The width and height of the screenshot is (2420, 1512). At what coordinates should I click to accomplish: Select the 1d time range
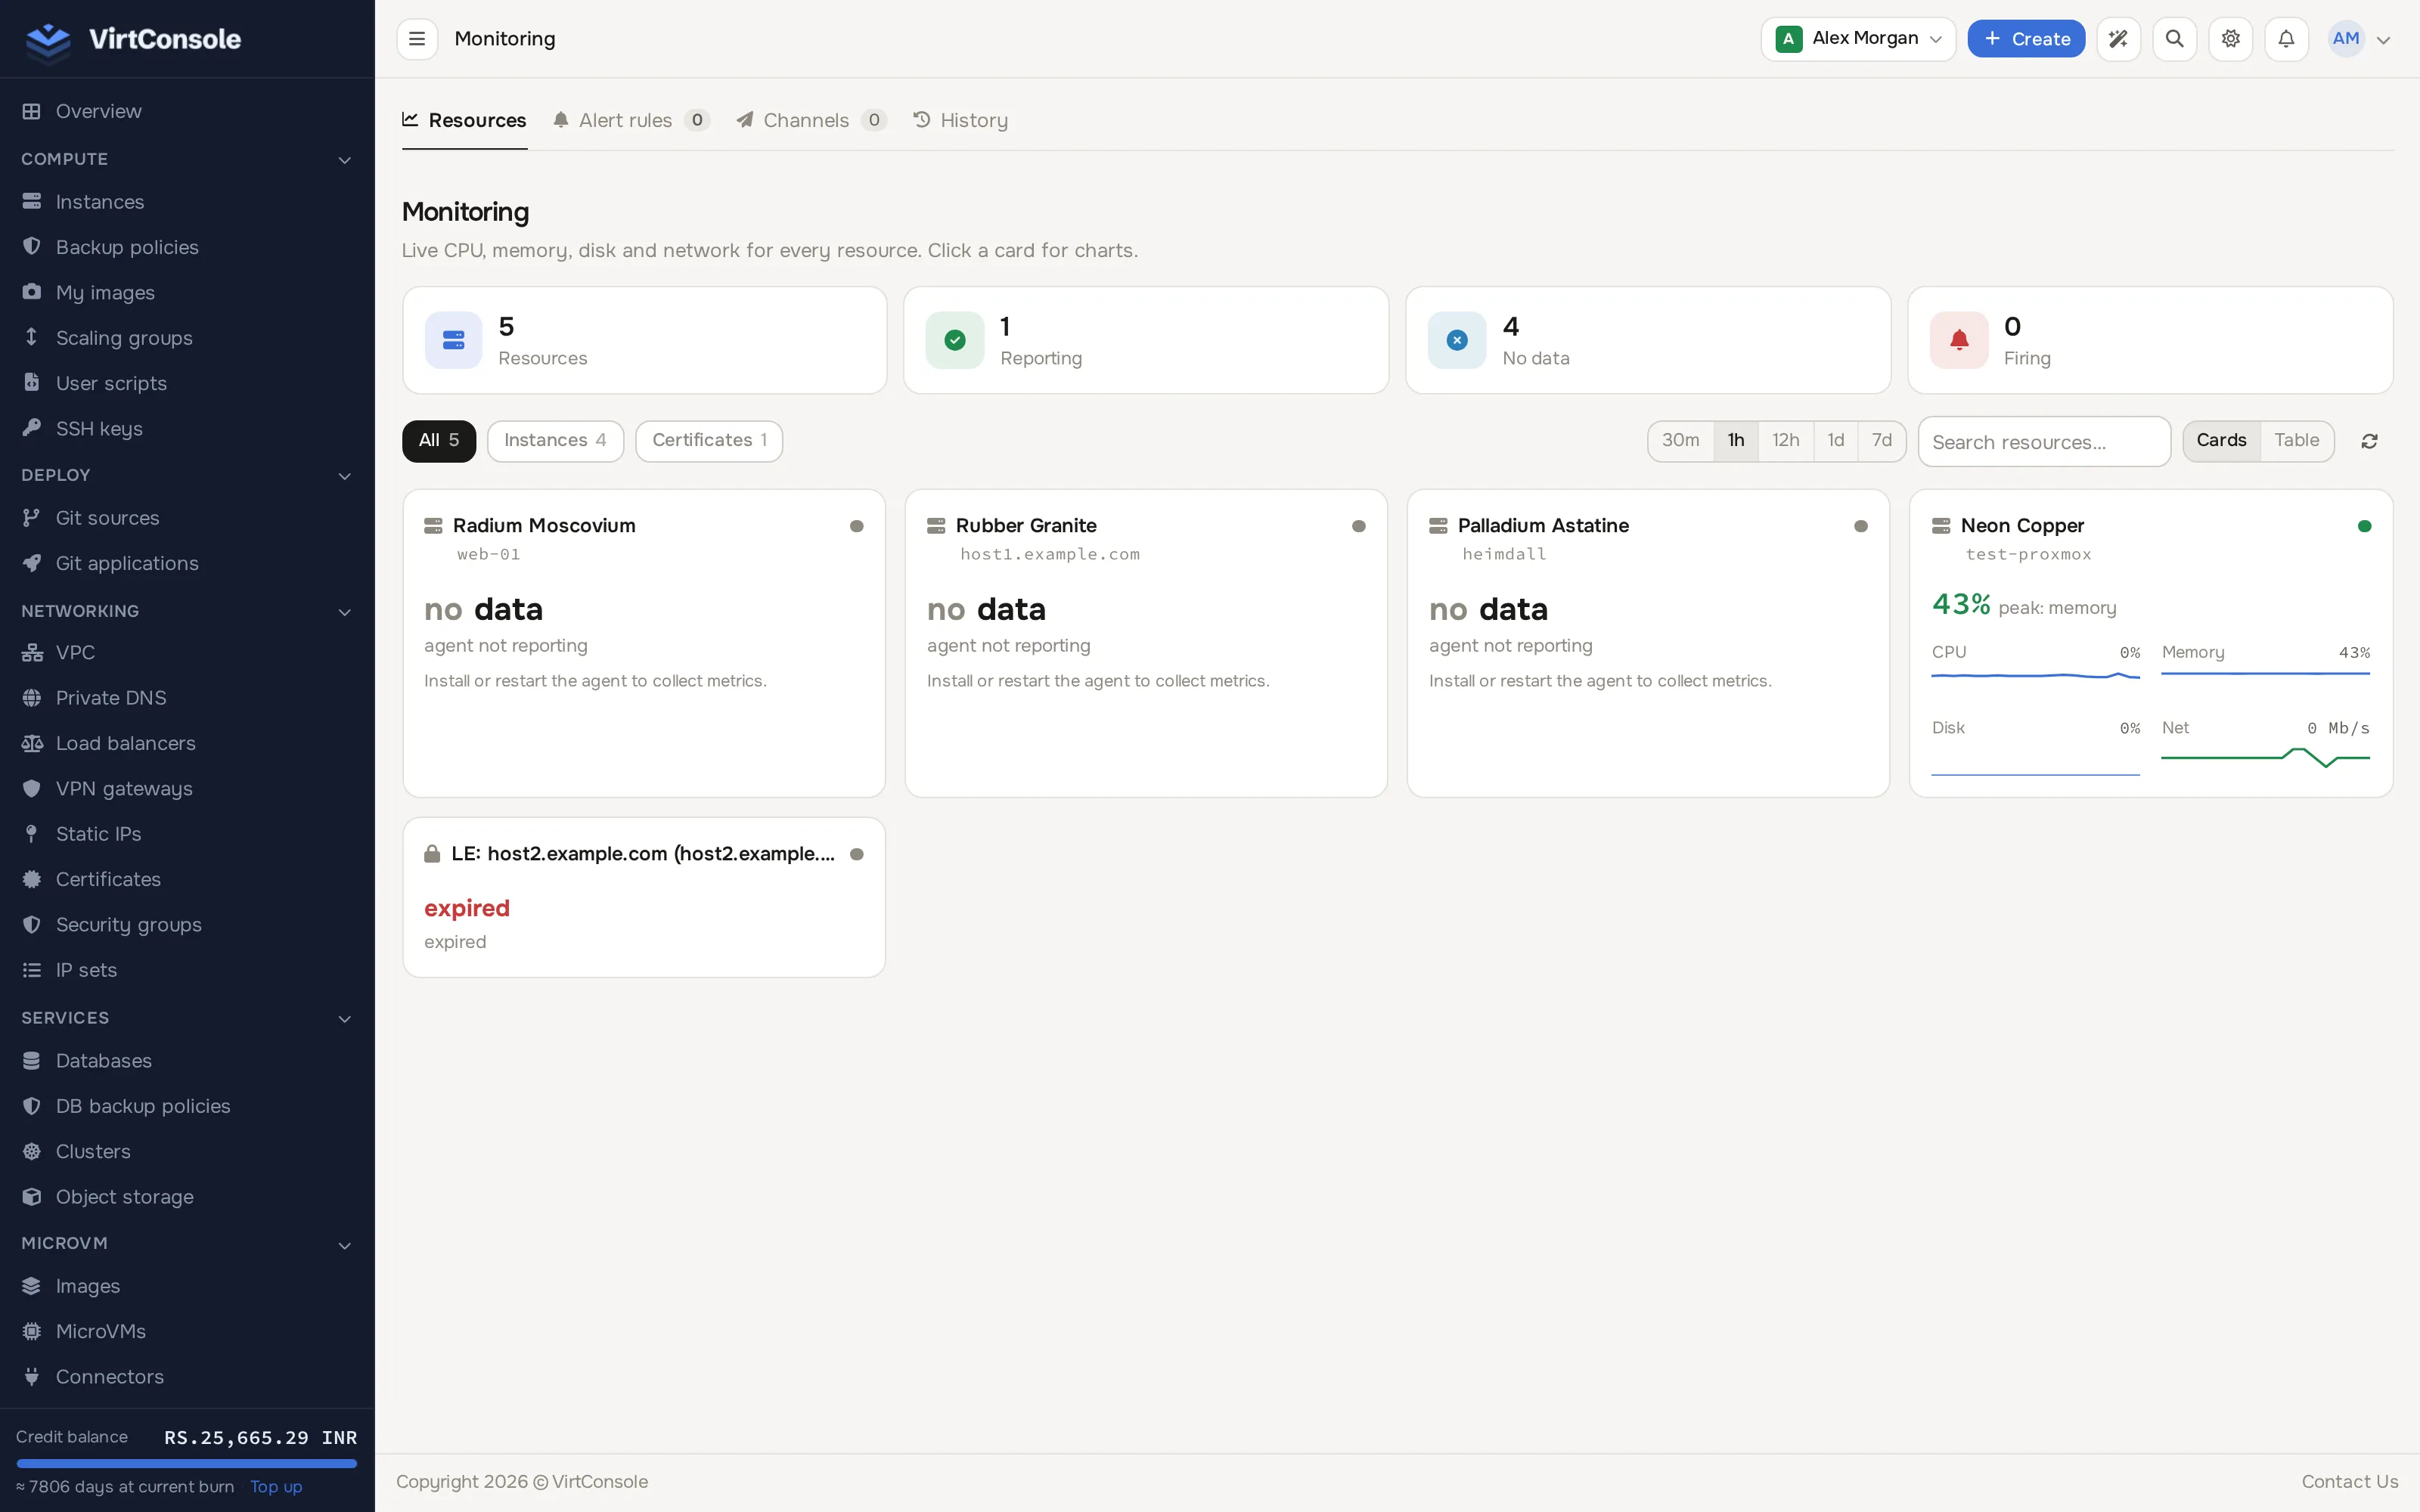[x=1836, y=441]
